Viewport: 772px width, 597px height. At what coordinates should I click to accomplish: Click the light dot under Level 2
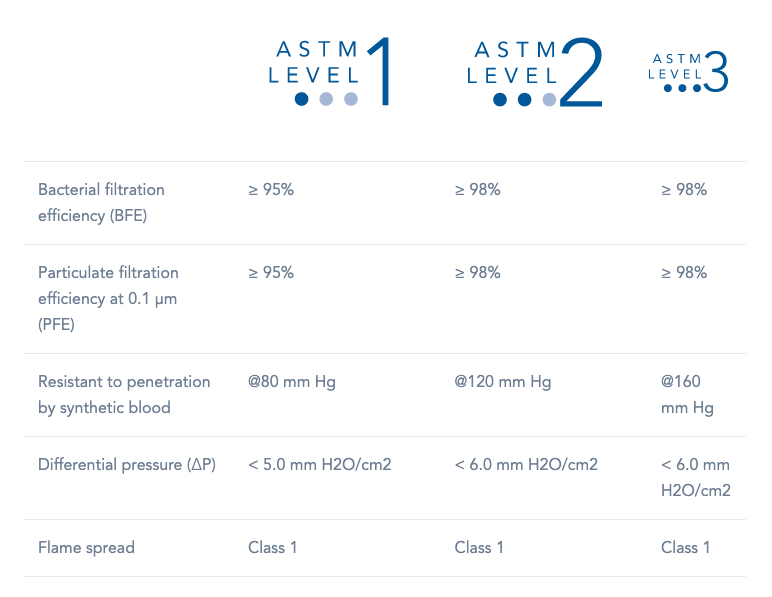[x=549, y=99]
